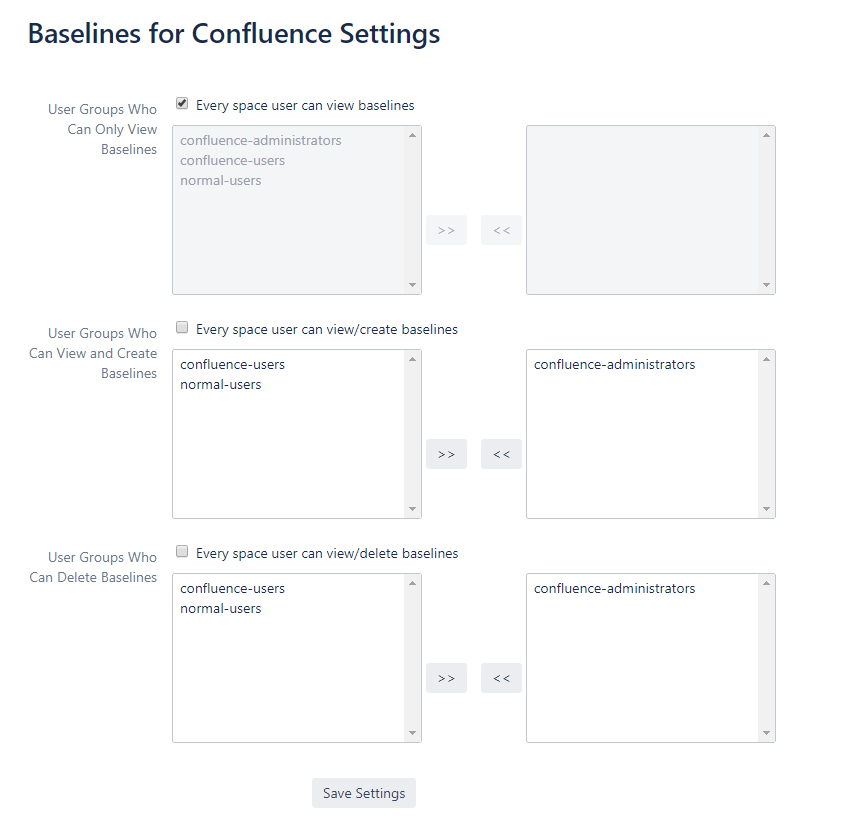Image resolution: width=858 pixels, height=828 pixels.
Task: Select confluence-users in View and Create available list
Action: [233, 365]
